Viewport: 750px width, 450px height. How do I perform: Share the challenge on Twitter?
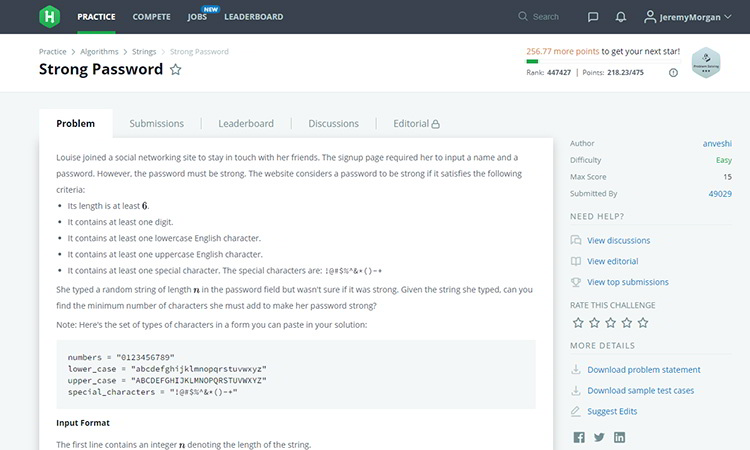599,437
